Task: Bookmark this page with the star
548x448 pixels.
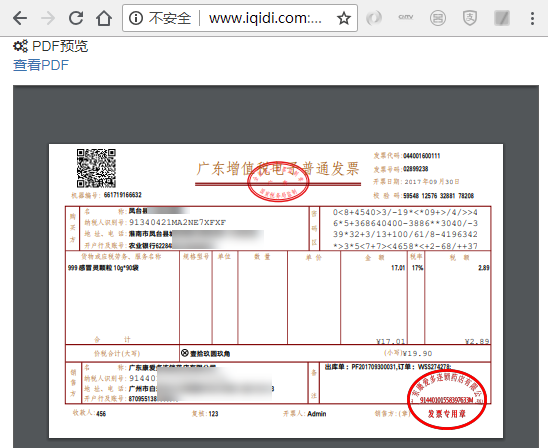Action: point(344,18)
